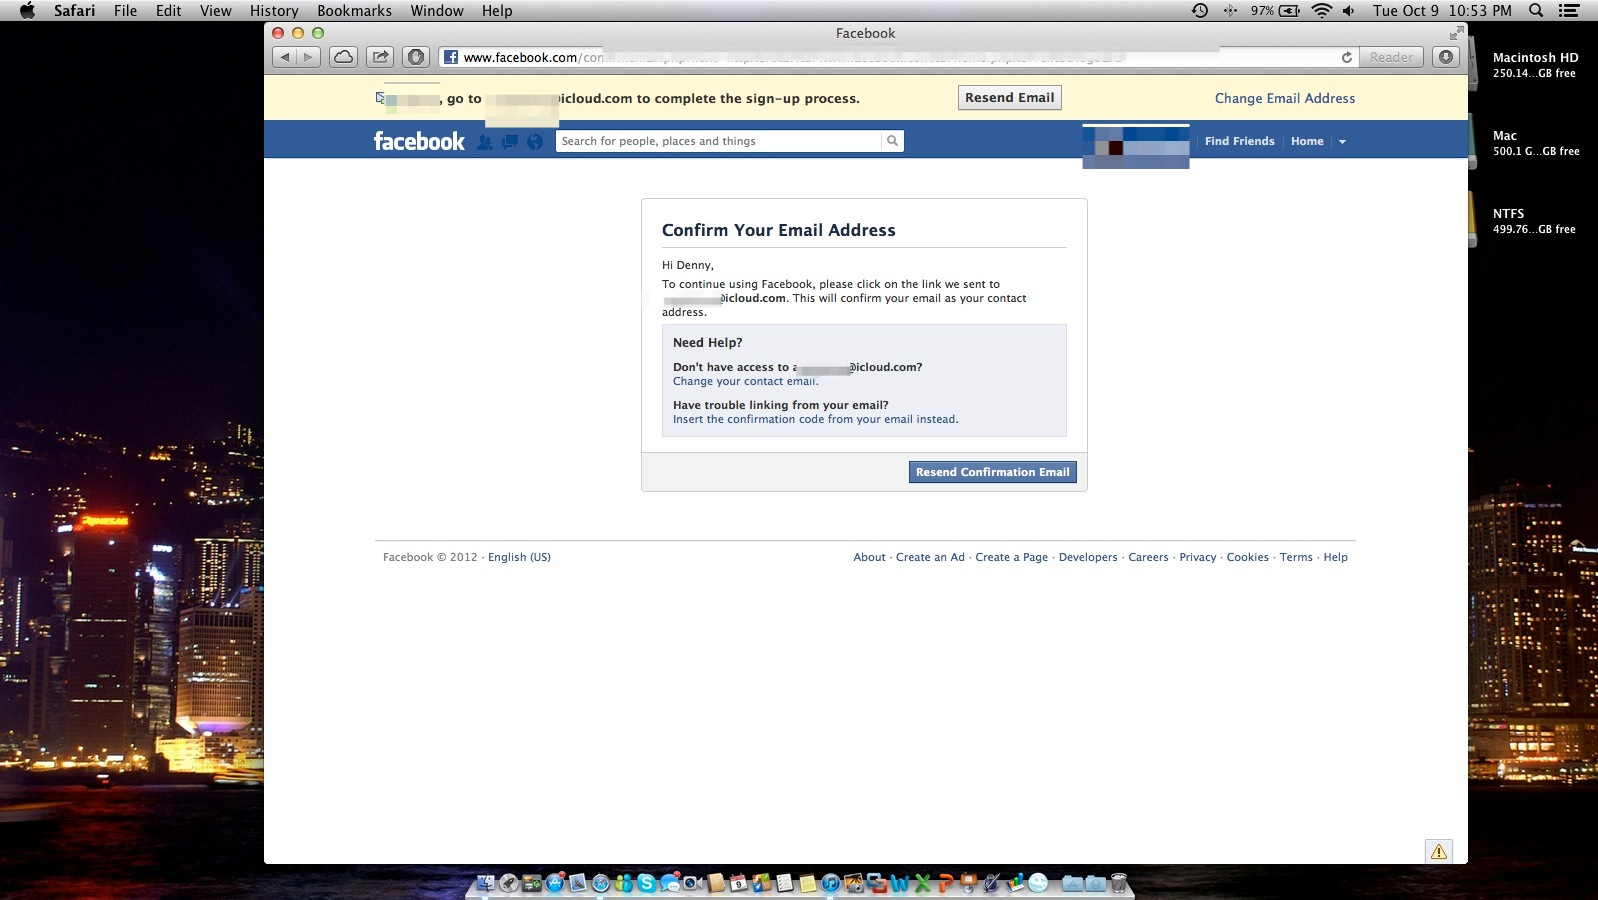This screenshot has height=900, width=1598.
Task: Click About footer link
Action: [869, 557]
